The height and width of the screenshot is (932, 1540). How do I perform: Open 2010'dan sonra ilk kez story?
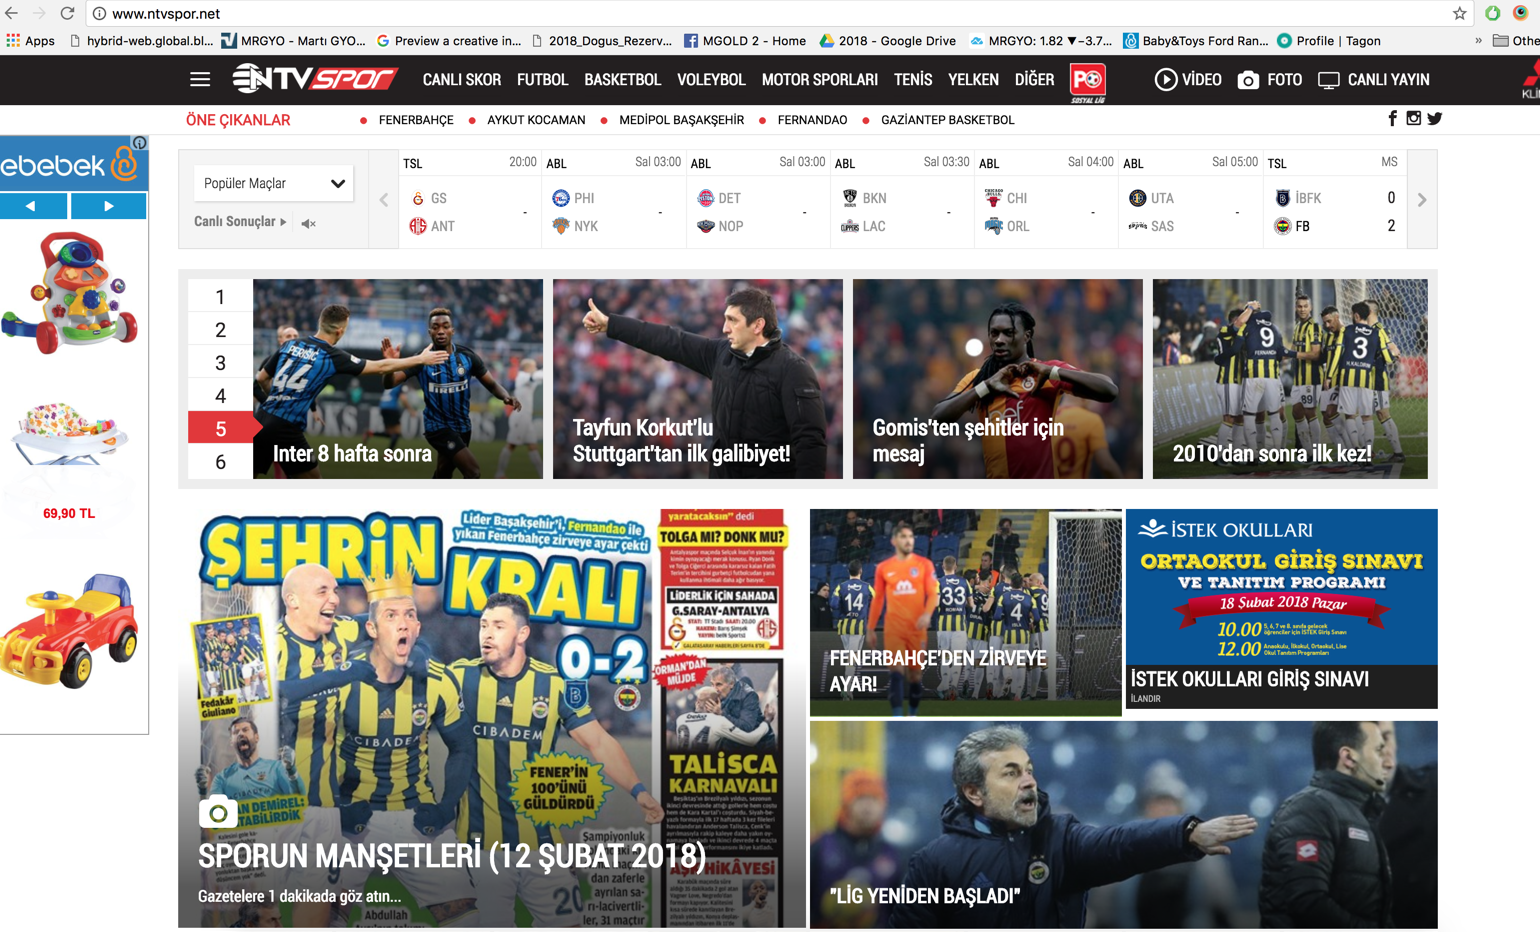tap(1290, 379)
